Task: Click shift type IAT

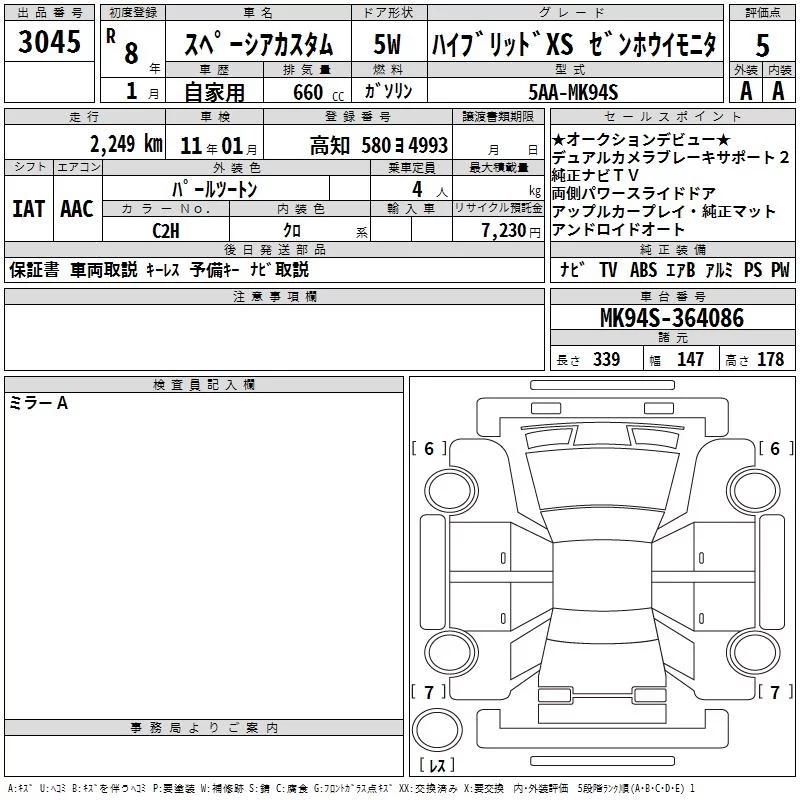Action: coord(28,209)
